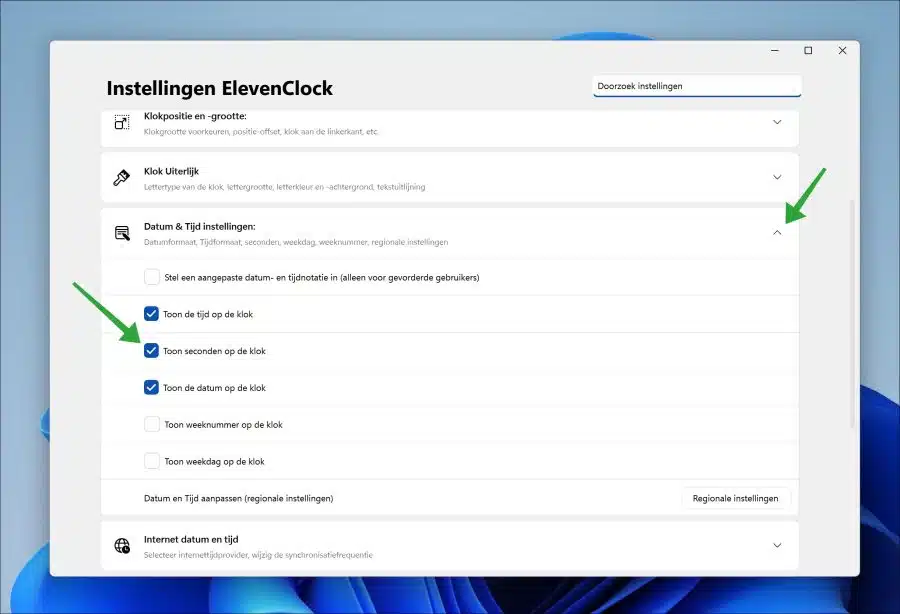Viewport: 900px width, 614px height.
Task: Click 'Datum & Tijd instellingen:' title text
Action: (x=200, y=227)
